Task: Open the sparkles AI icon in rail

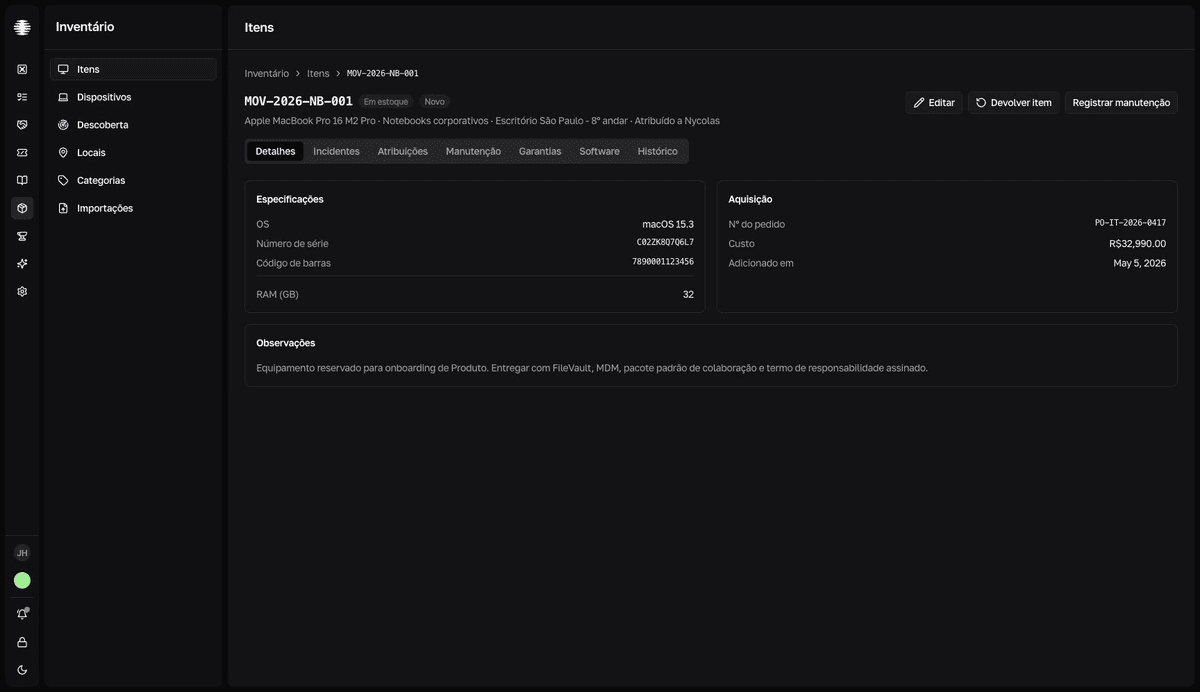Action: point(22,264)
